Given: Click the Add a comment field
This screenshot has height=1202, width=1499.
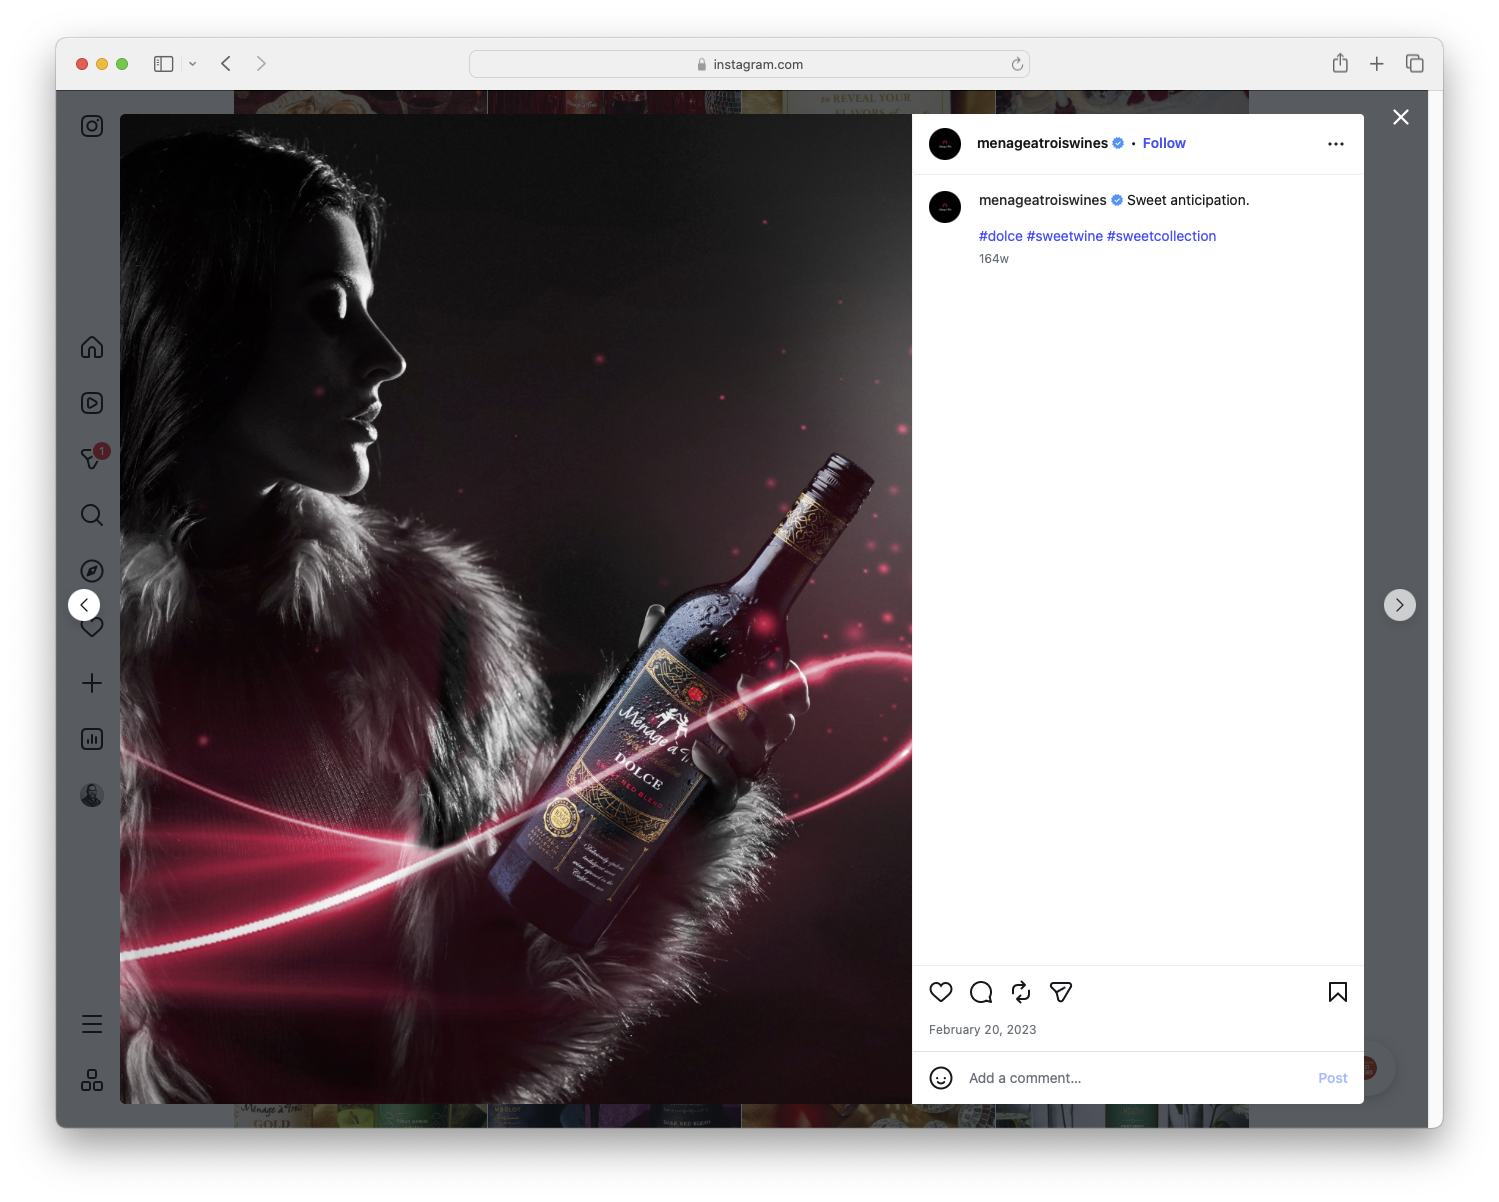Looking at the screenshot, I should tap(1025, 1078).
